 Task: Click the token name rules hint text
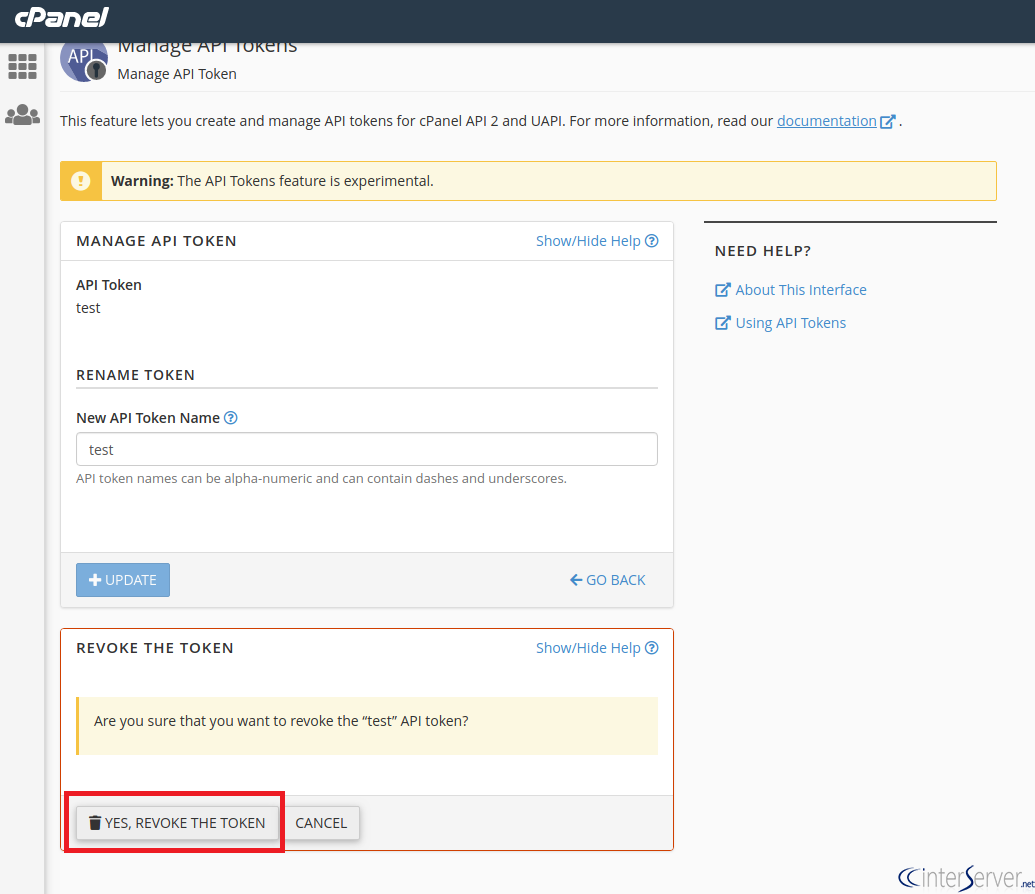click(x=321, y=478)
